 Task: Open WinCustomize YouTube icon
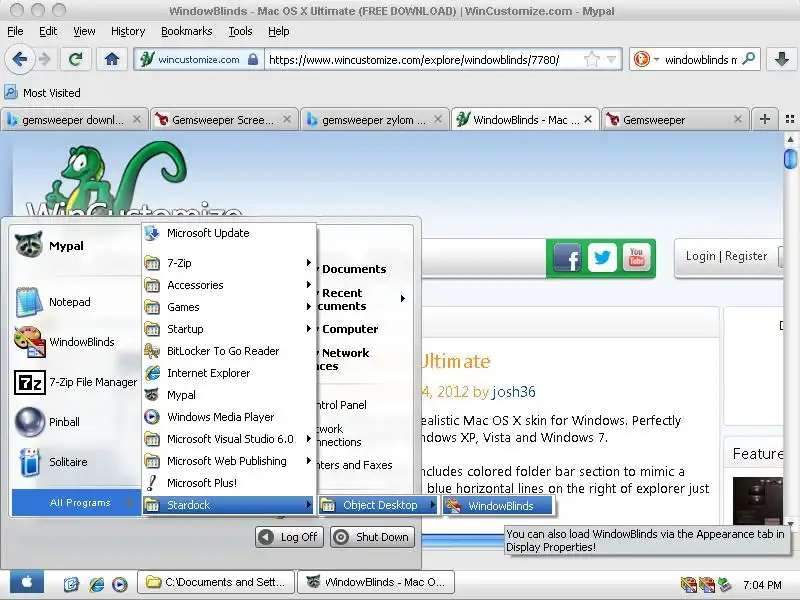[636, 258]
